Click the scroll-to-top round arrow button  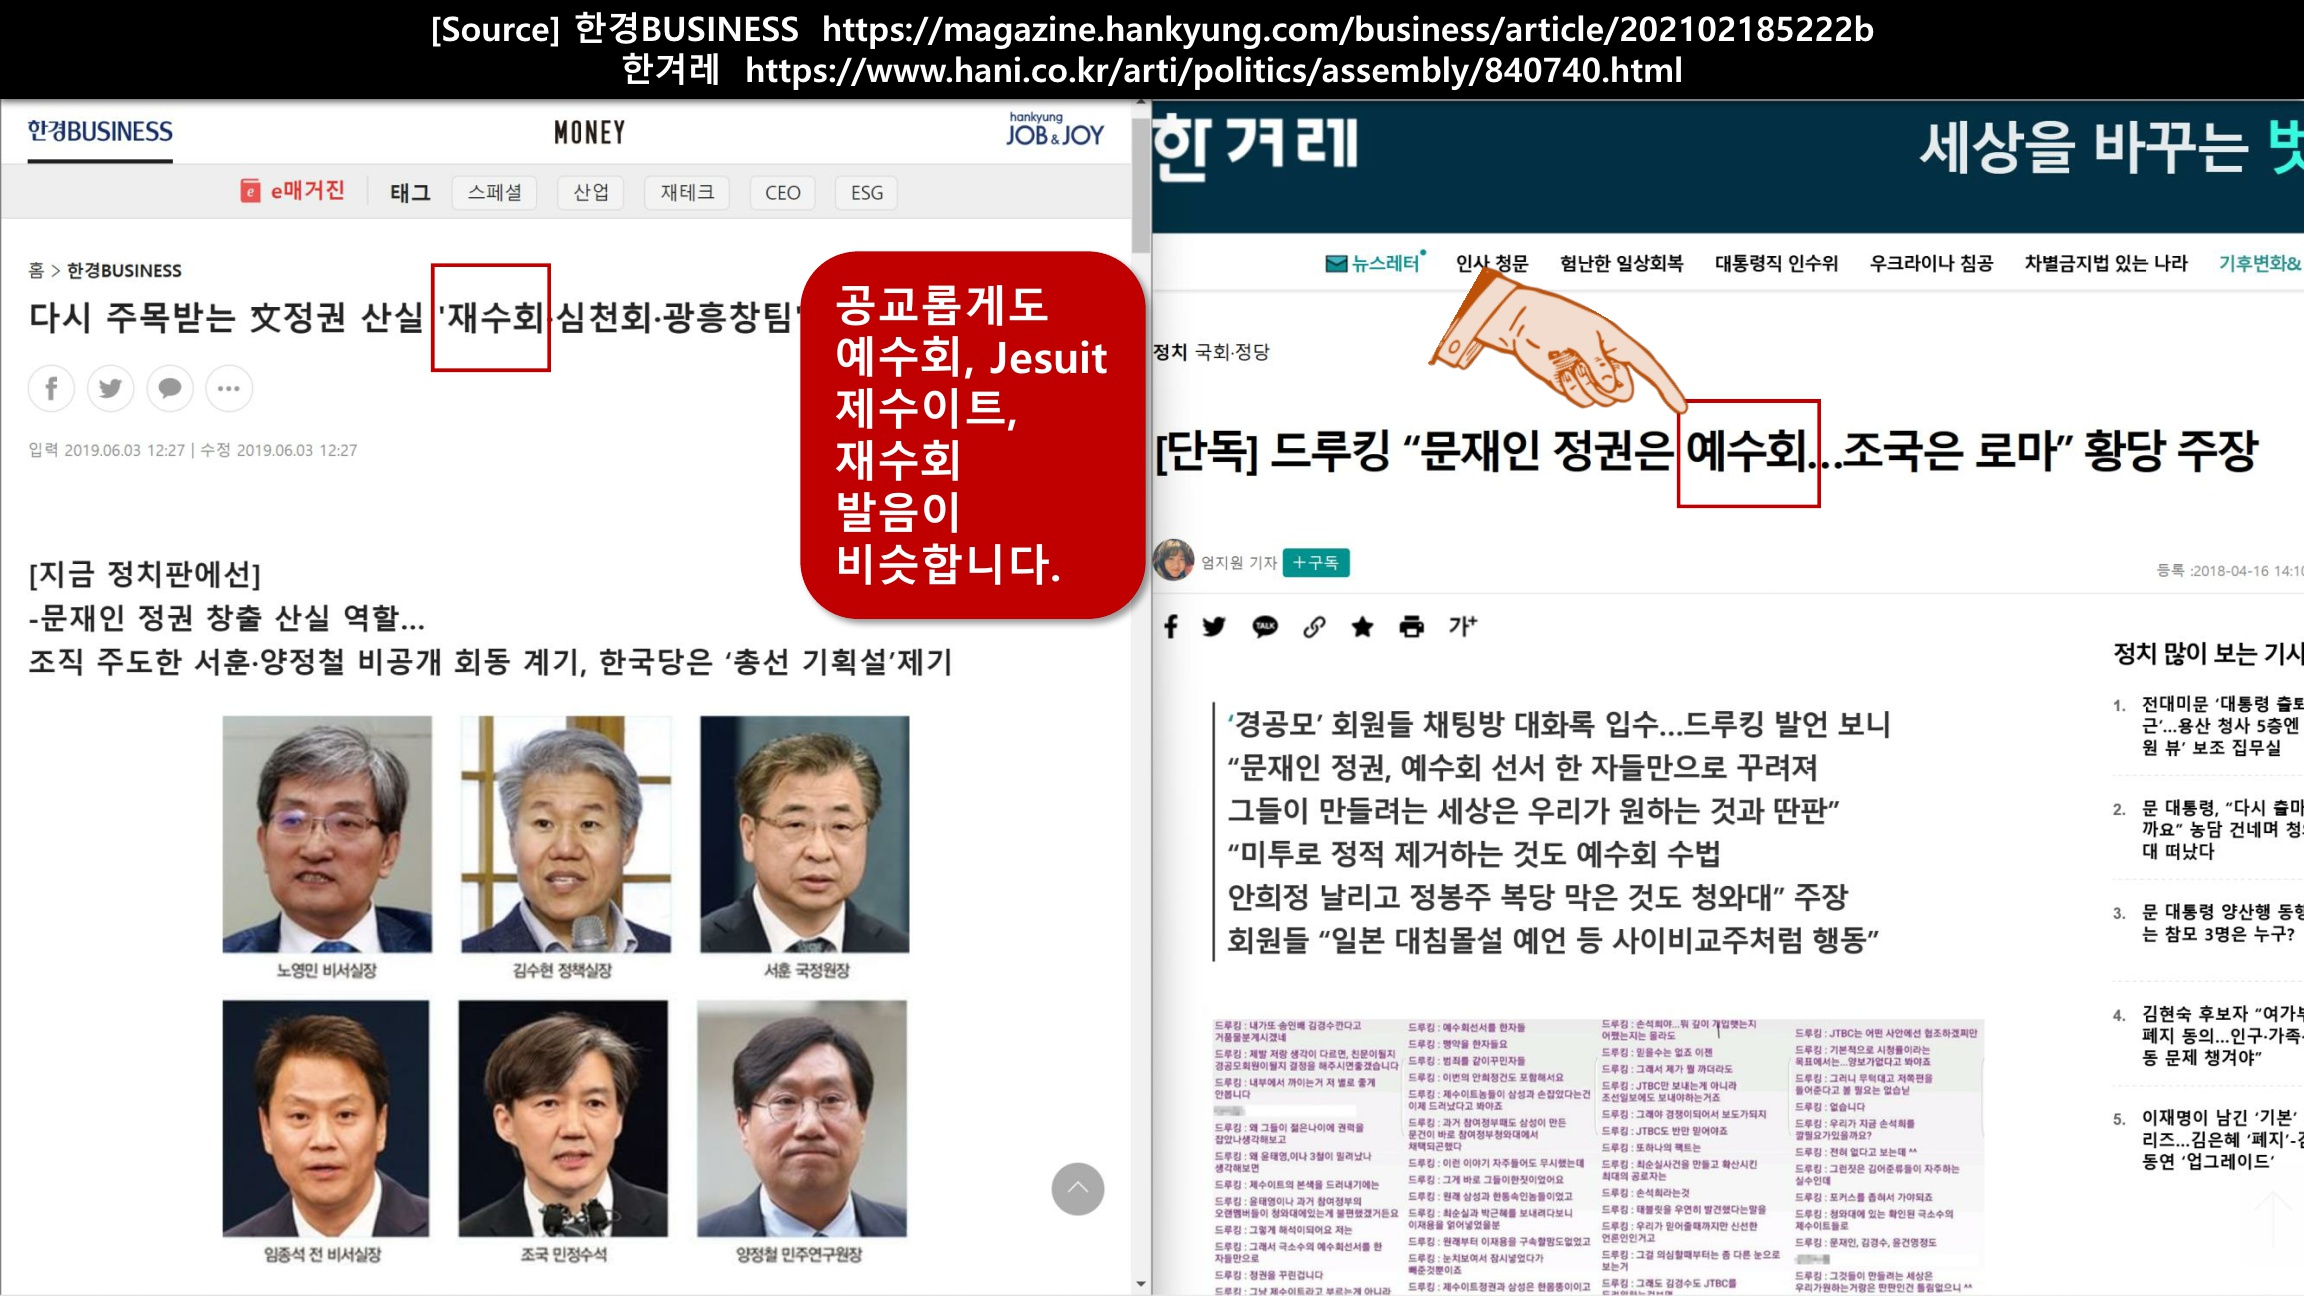tap(1077, 1189)
